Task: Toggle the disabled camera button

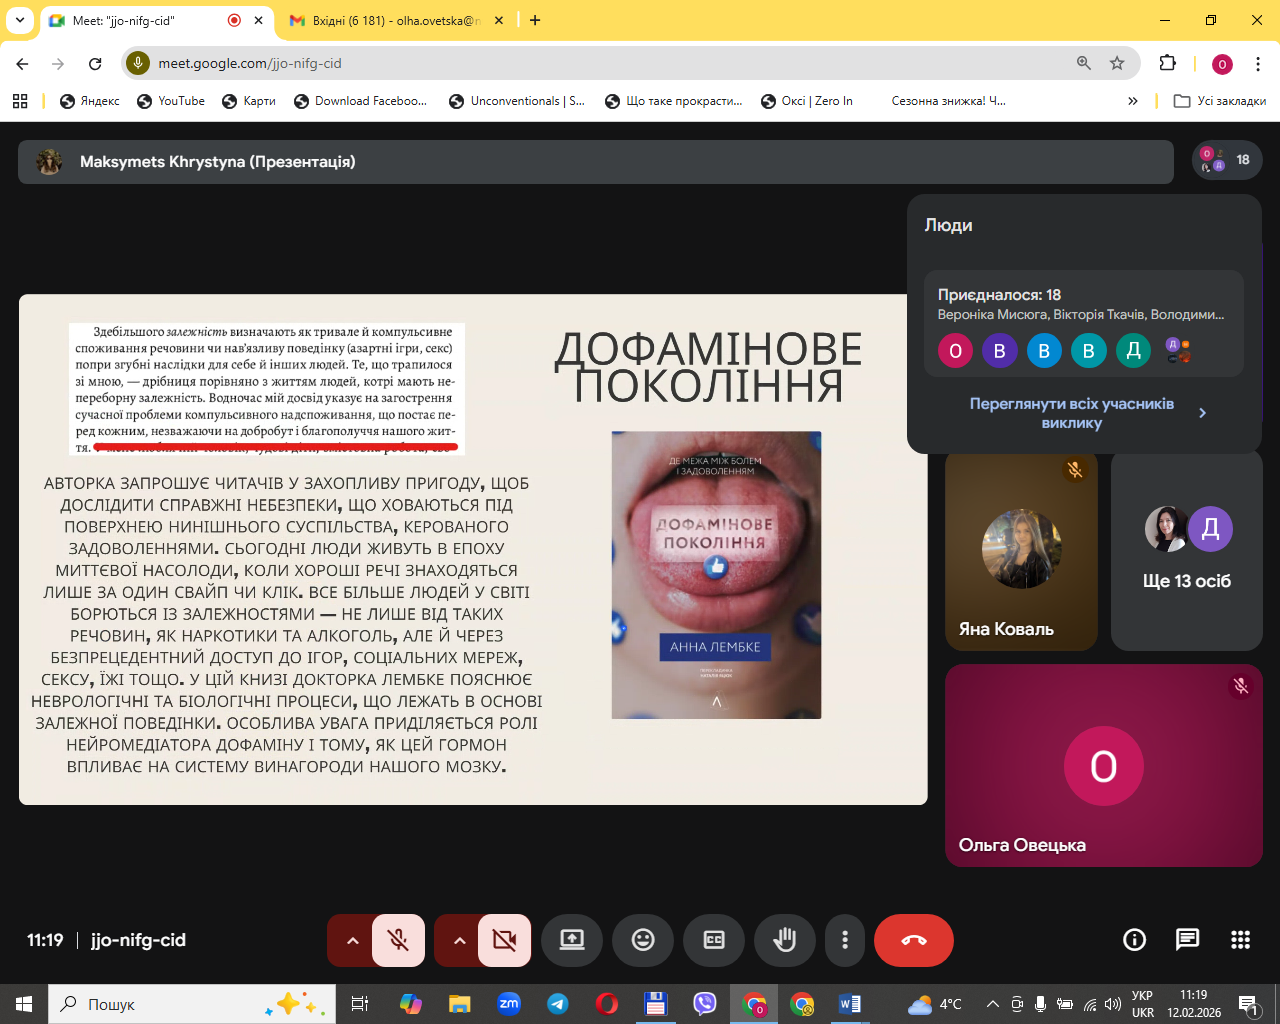Action: point(504,940)
